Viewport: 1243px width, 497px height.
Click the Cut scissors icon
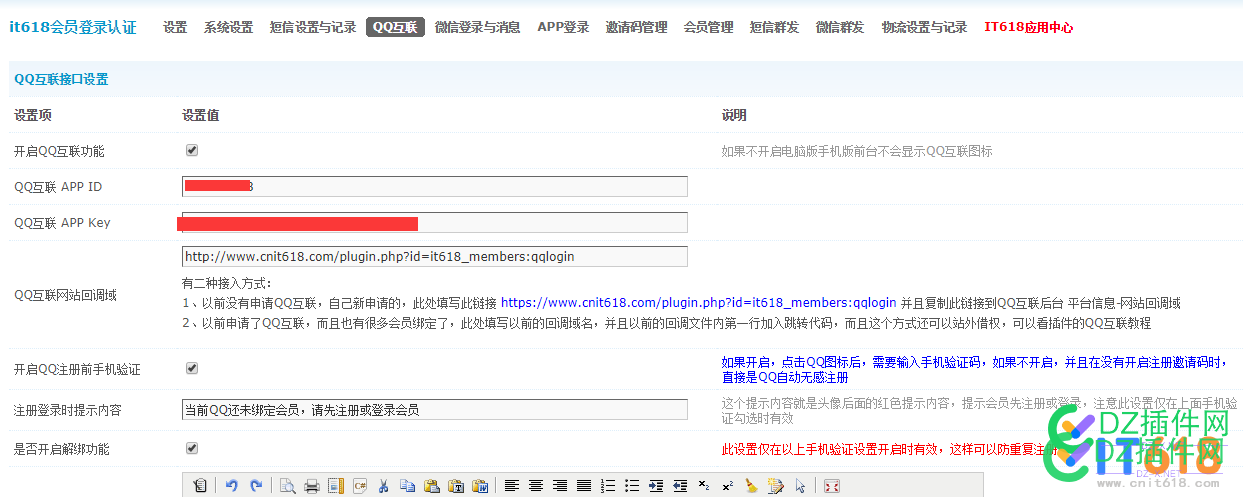tap(384, 486)
